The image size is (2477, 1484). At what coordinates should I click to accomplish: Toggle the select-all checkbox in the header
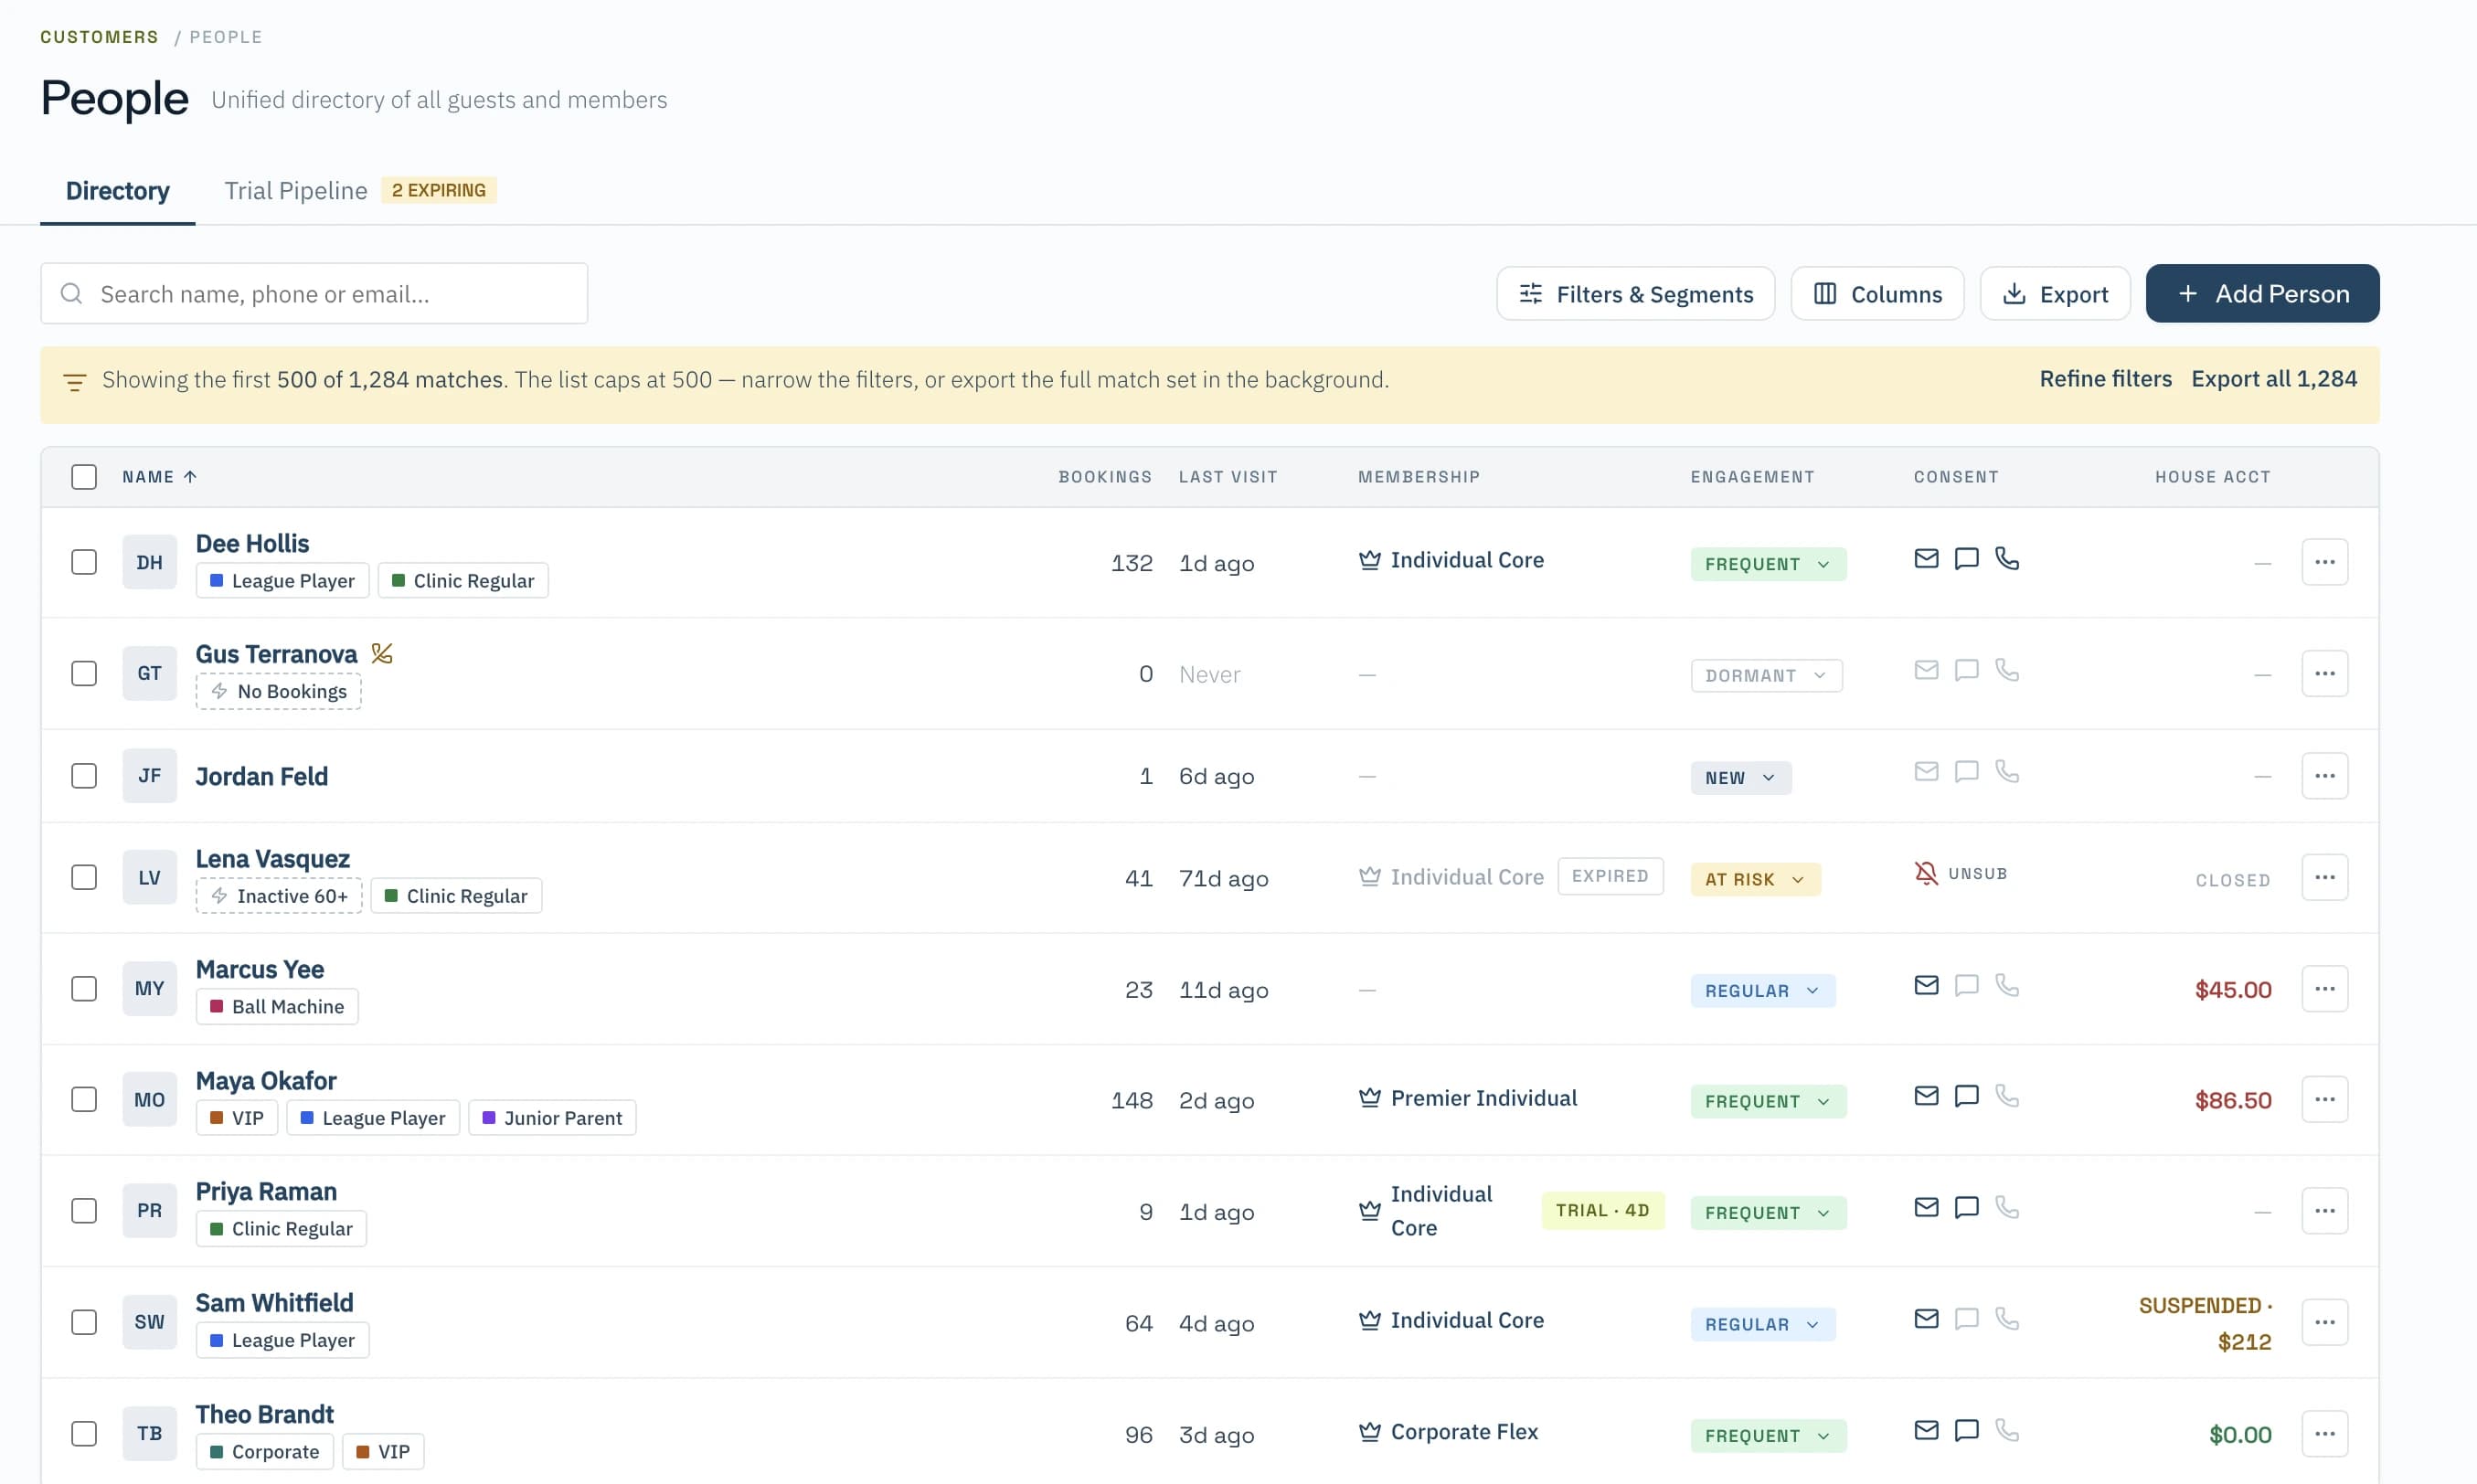coord(84,477)
